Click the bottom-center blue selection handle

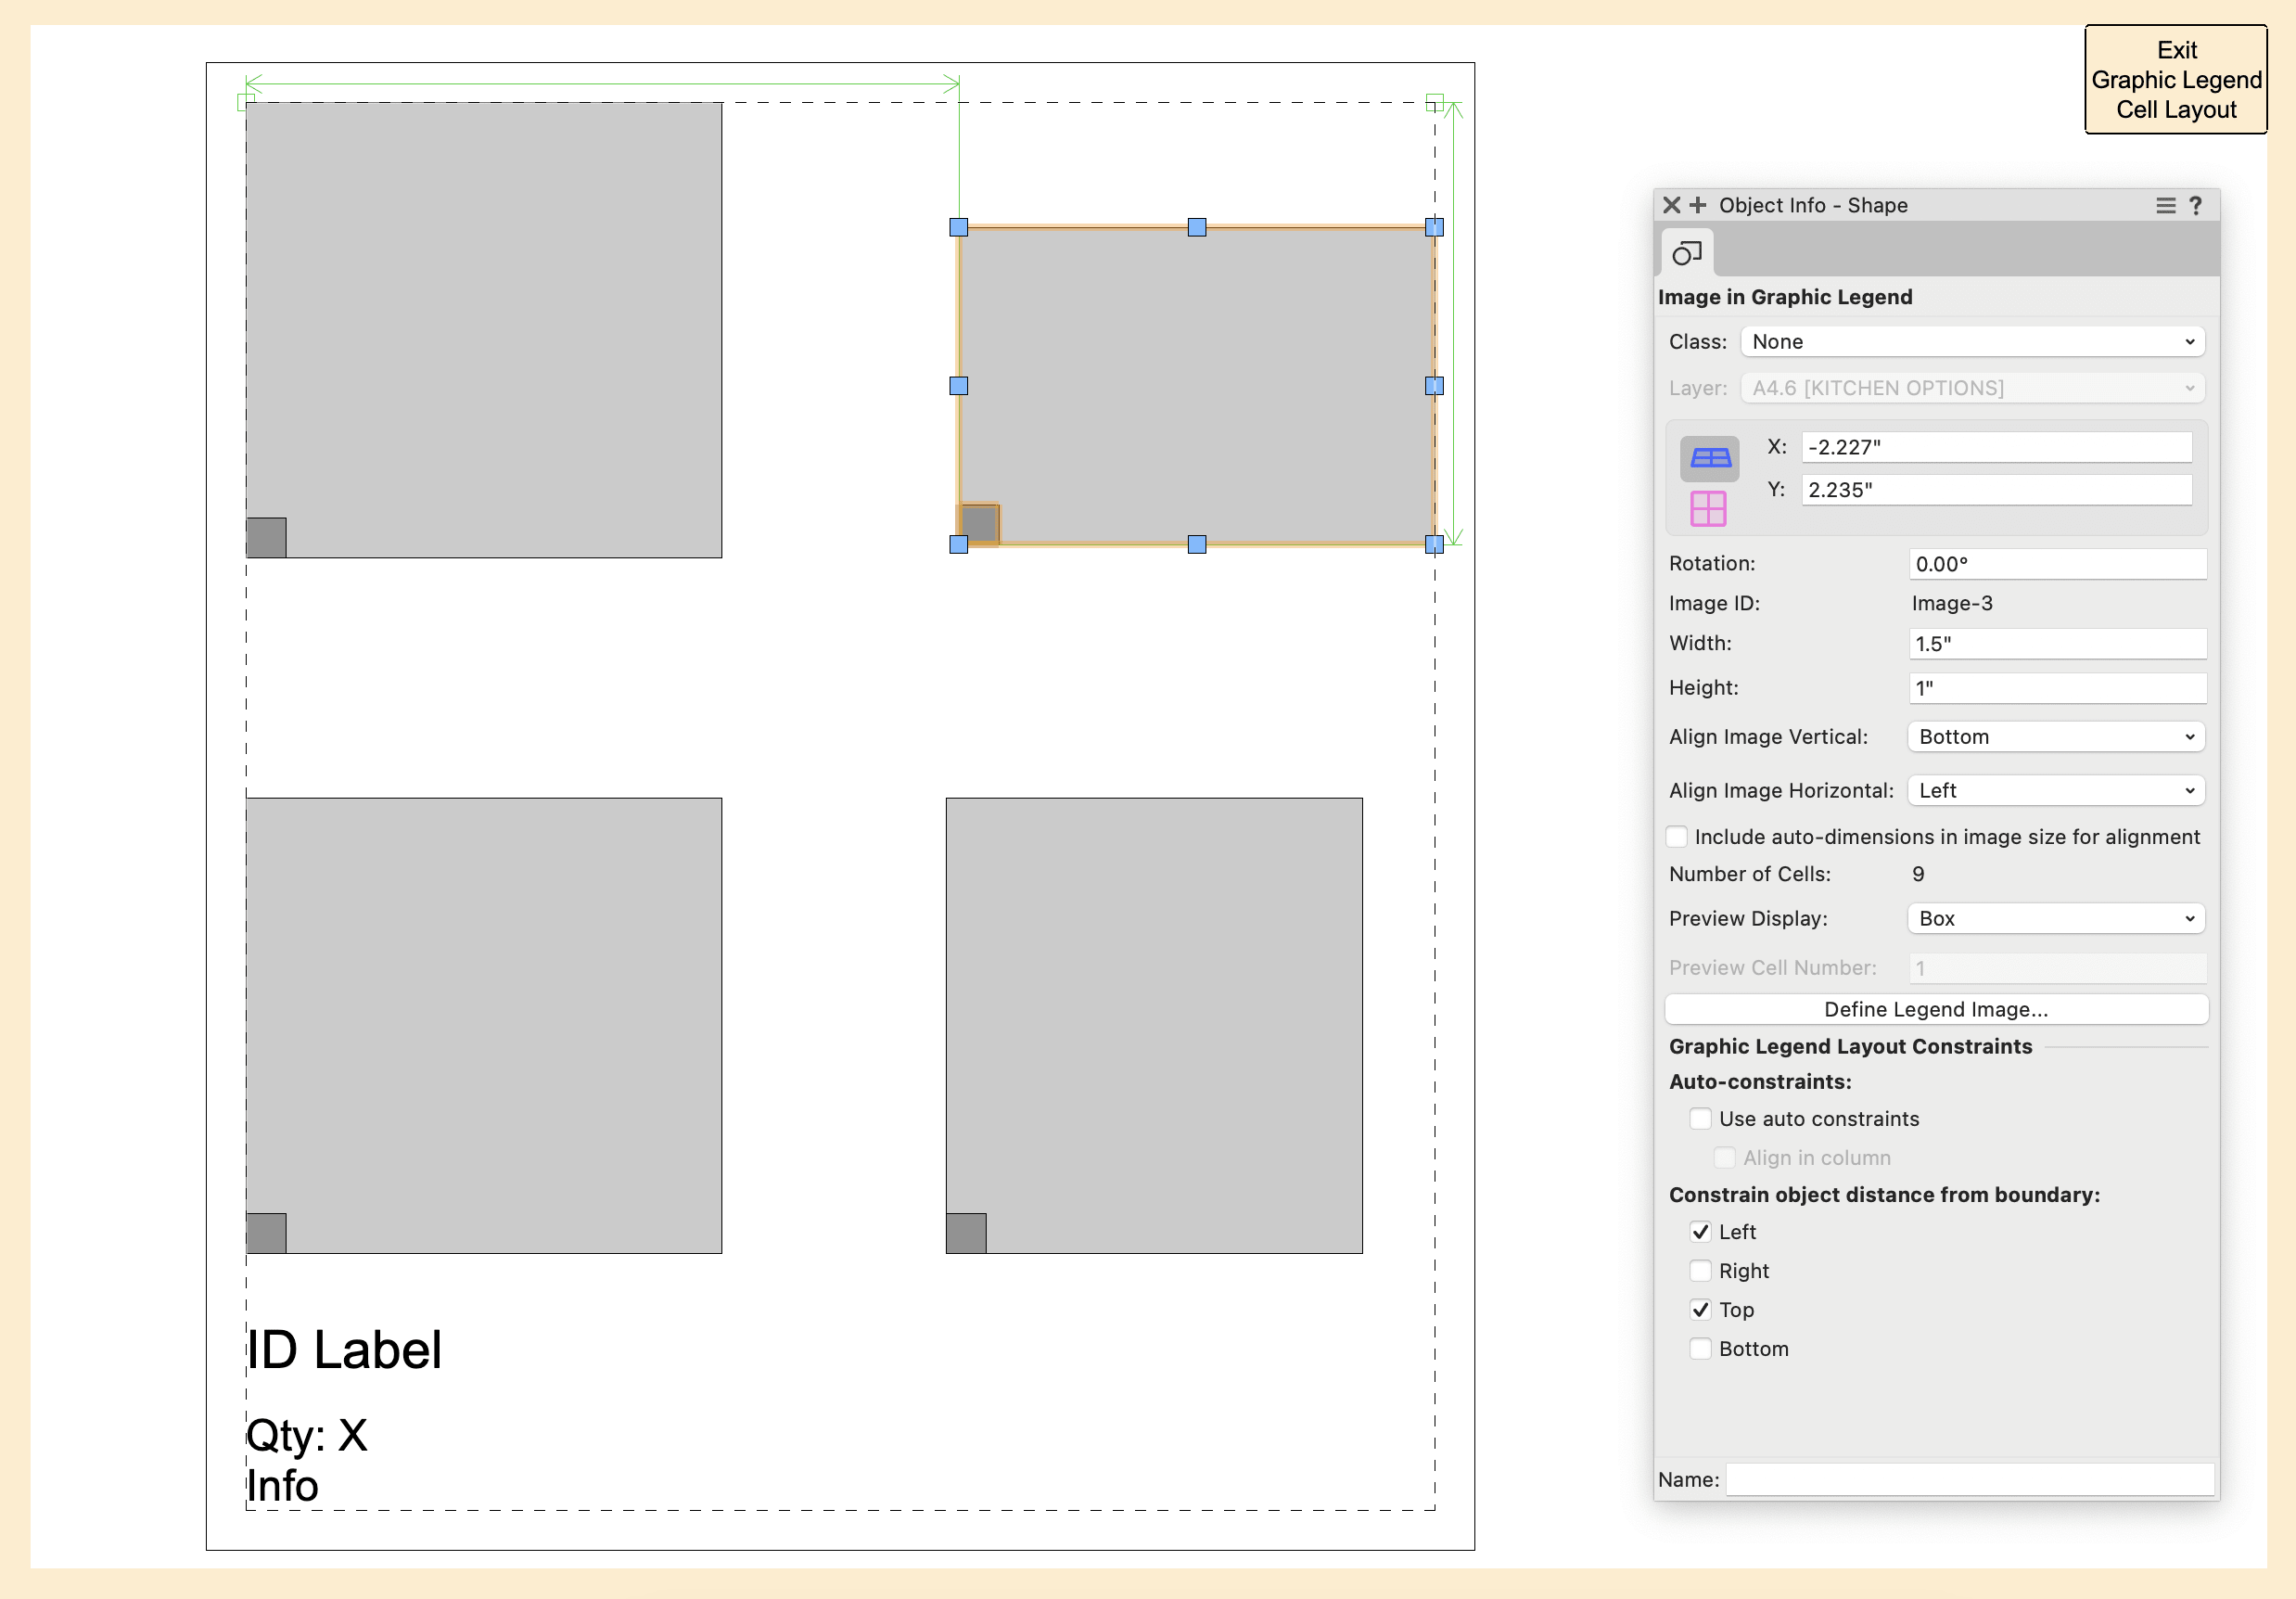[1197, 544]
